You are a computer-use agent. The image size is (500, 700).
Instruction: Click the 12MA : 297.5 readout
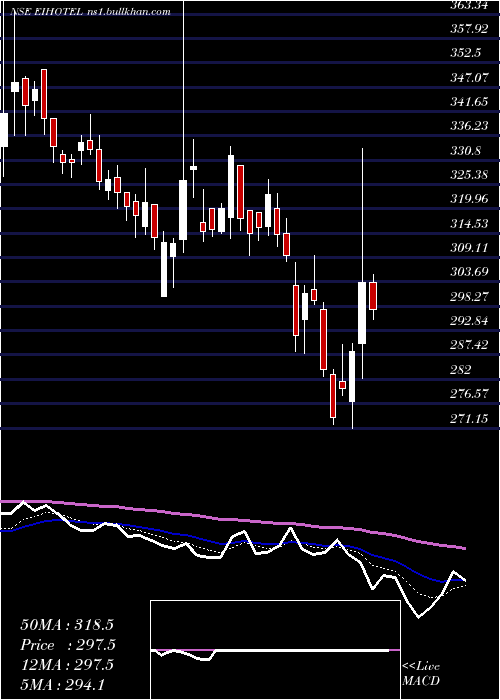tap(67, 665)
